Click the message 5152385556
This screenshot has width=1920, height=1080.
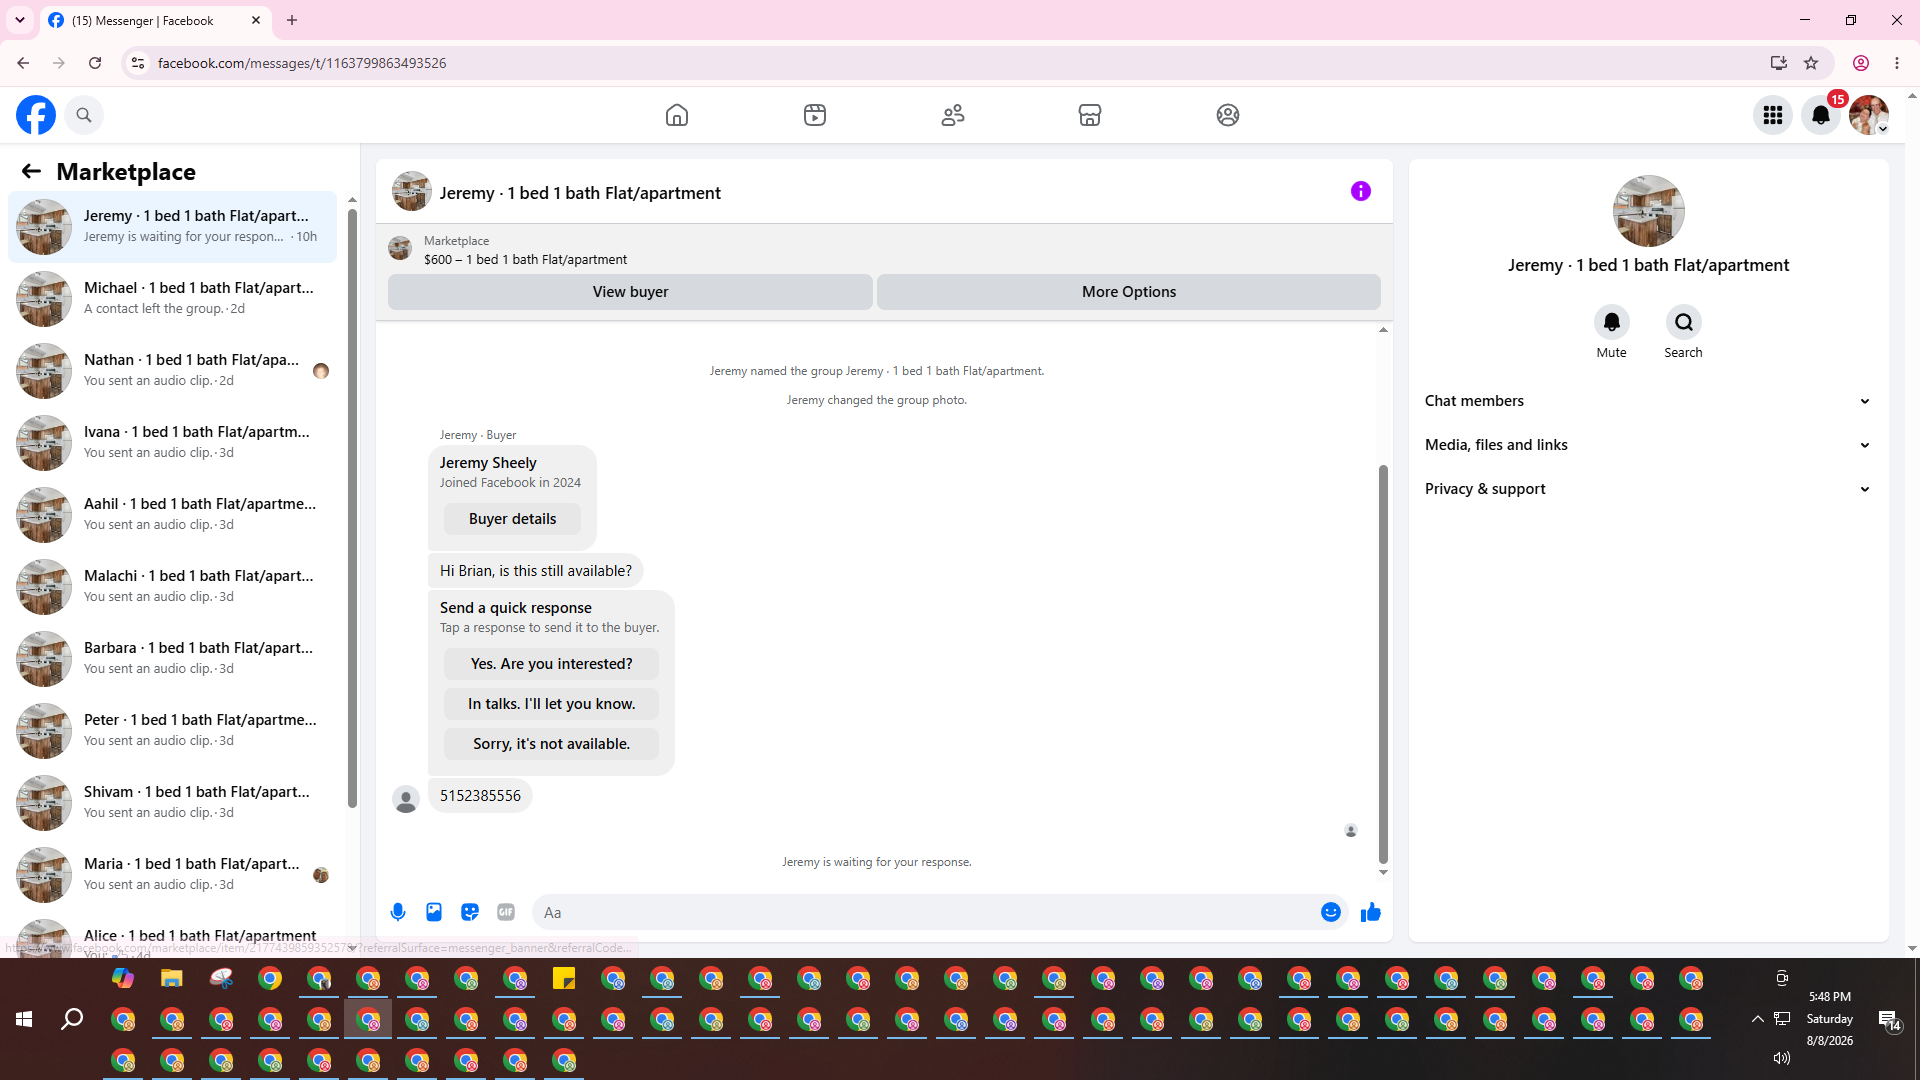coord(480,796)
